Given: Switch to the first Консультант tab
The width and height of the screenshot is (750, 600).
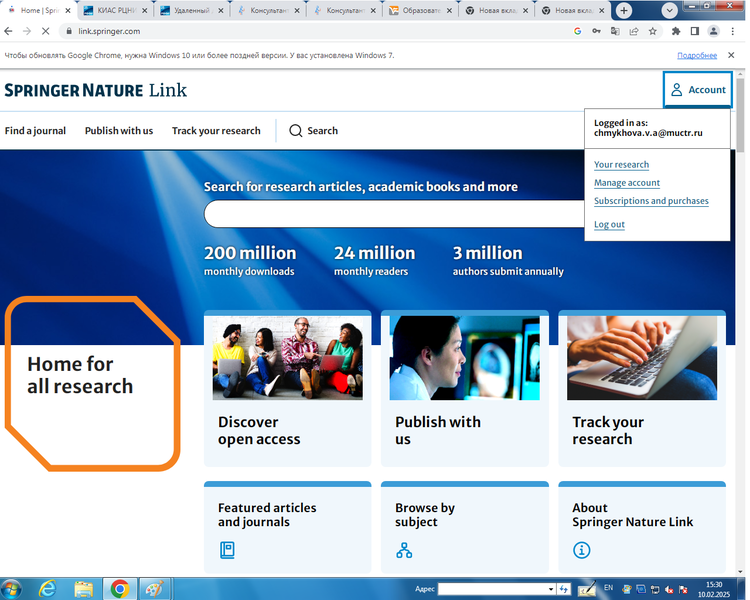Looking at the screenshot, I should [x=268, y=11].
